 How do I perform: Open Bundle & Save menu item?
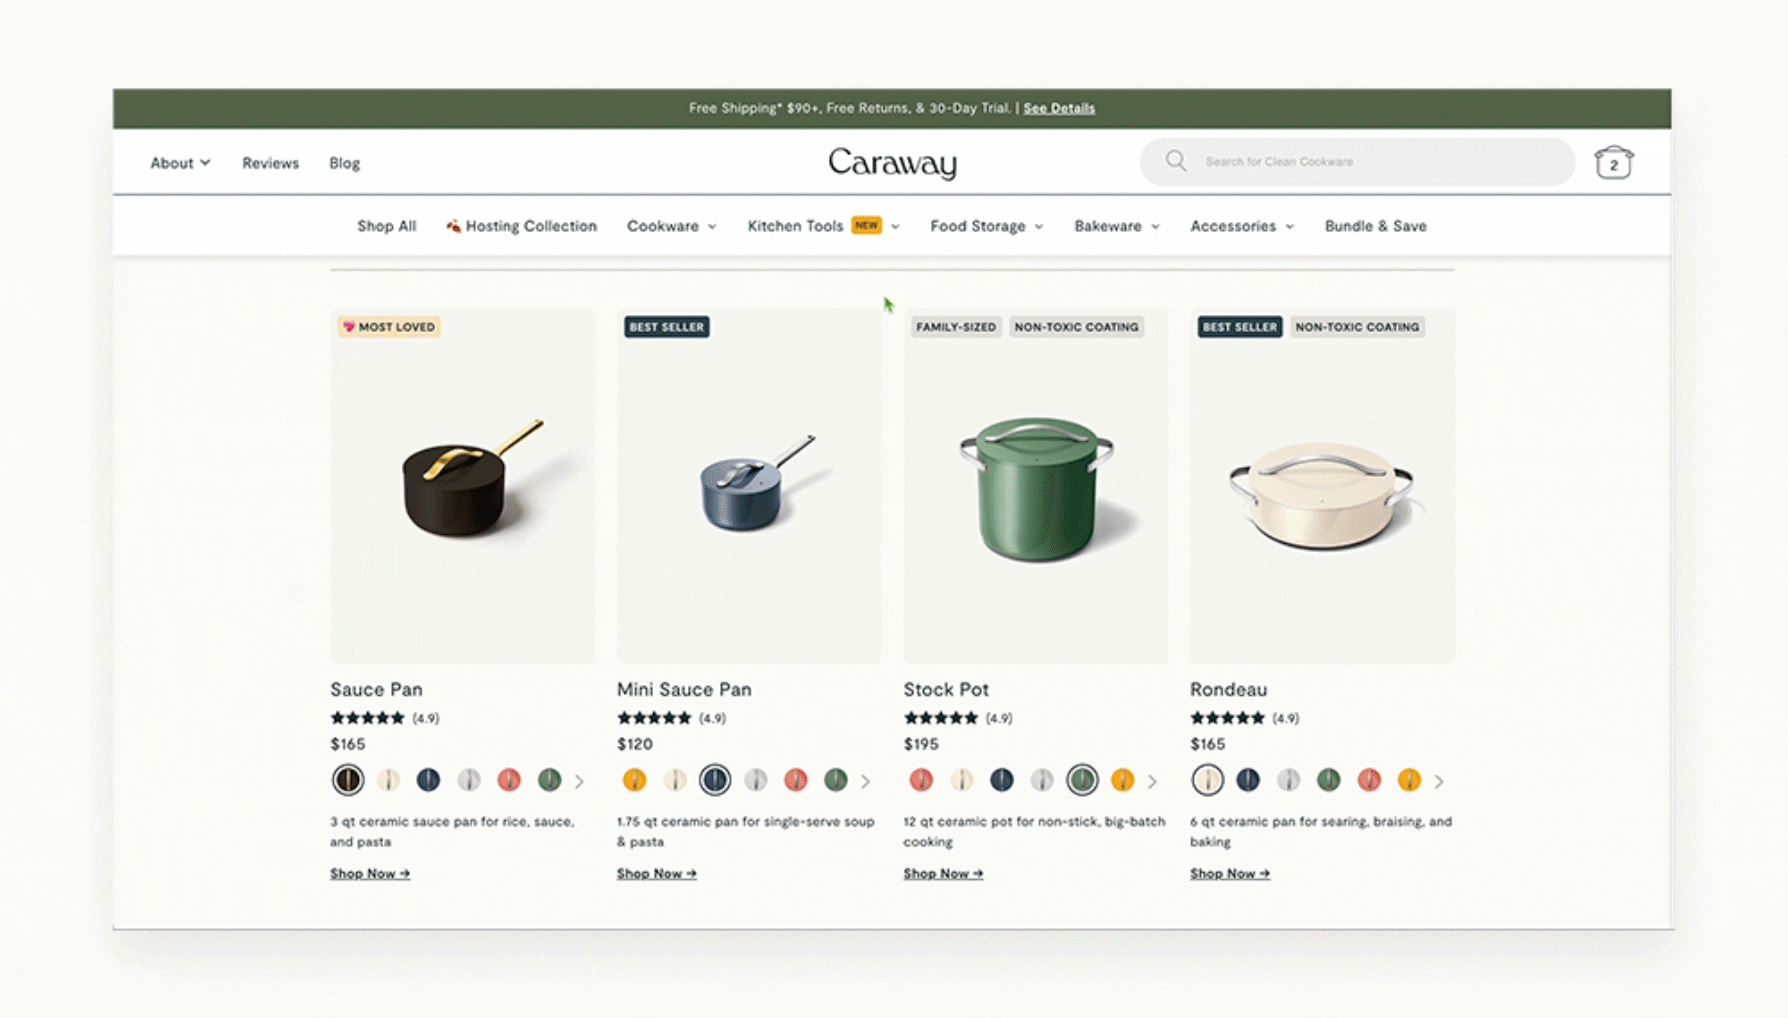1375,226
